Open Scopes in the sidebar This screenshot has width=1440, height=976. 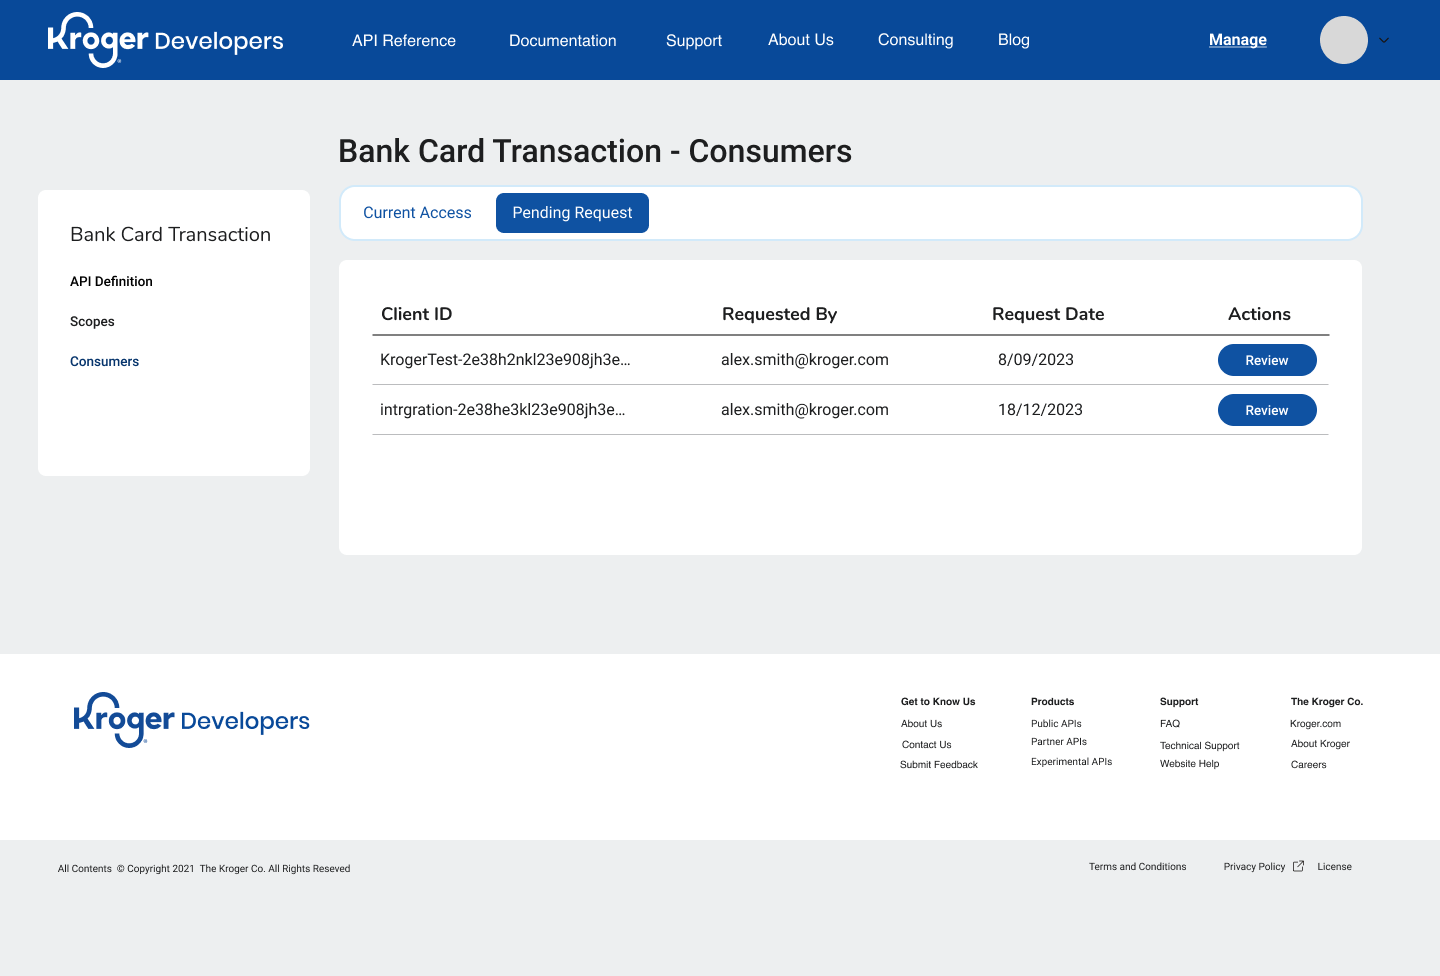pos(92,321)
